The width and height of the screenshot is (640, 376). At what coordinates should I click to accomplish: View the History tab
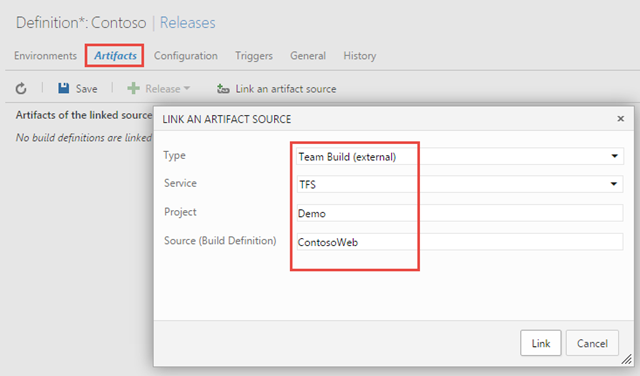[x=360, y=56]
